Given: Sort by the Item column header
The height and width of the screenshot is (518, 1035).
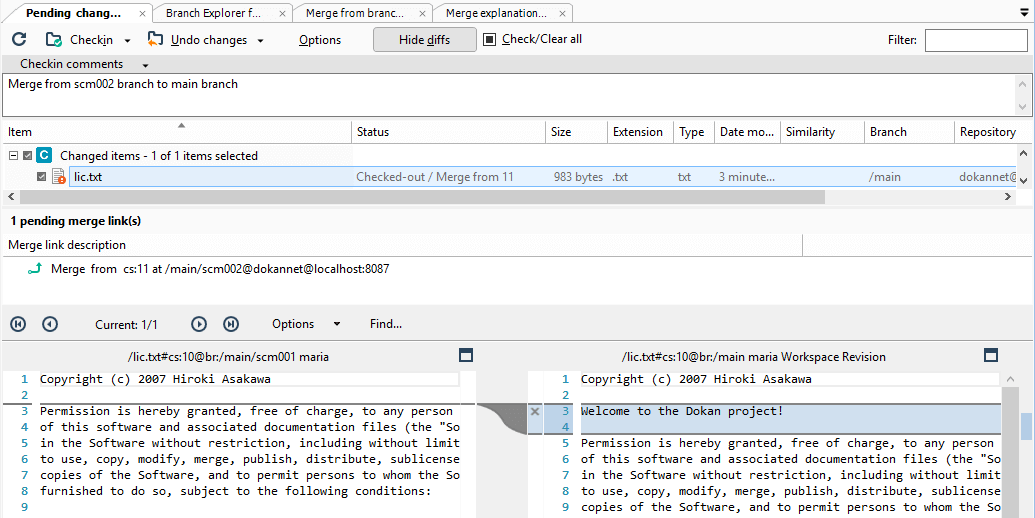Looking at the screenshot, I should click(177, 132).
